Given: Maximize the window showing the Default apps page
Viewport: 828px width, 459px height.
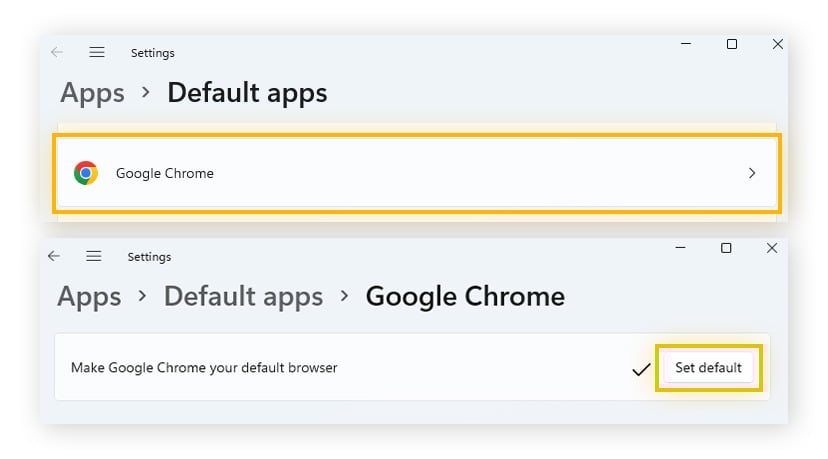Looking at the screenshot, I should [x=732, y=44].
